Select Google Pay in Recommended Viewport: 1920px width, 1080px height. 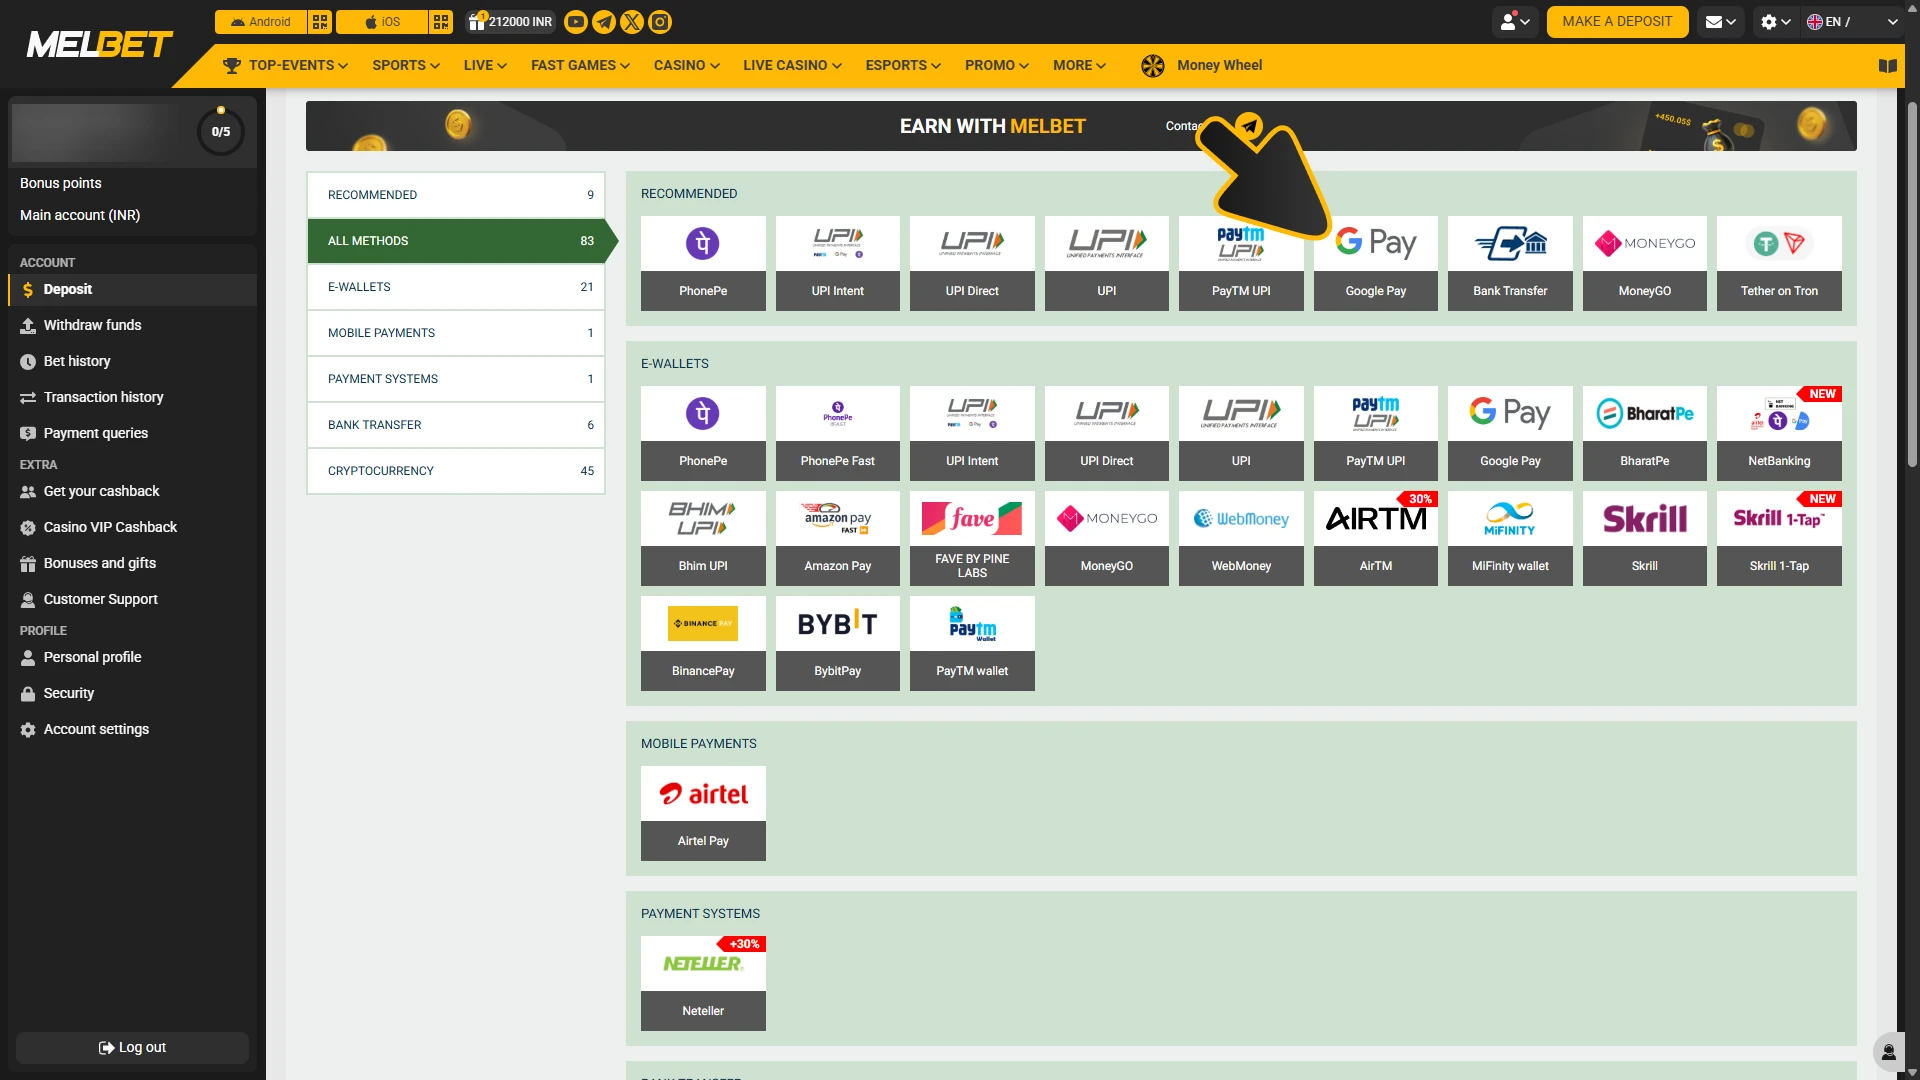click(1376, 264)
